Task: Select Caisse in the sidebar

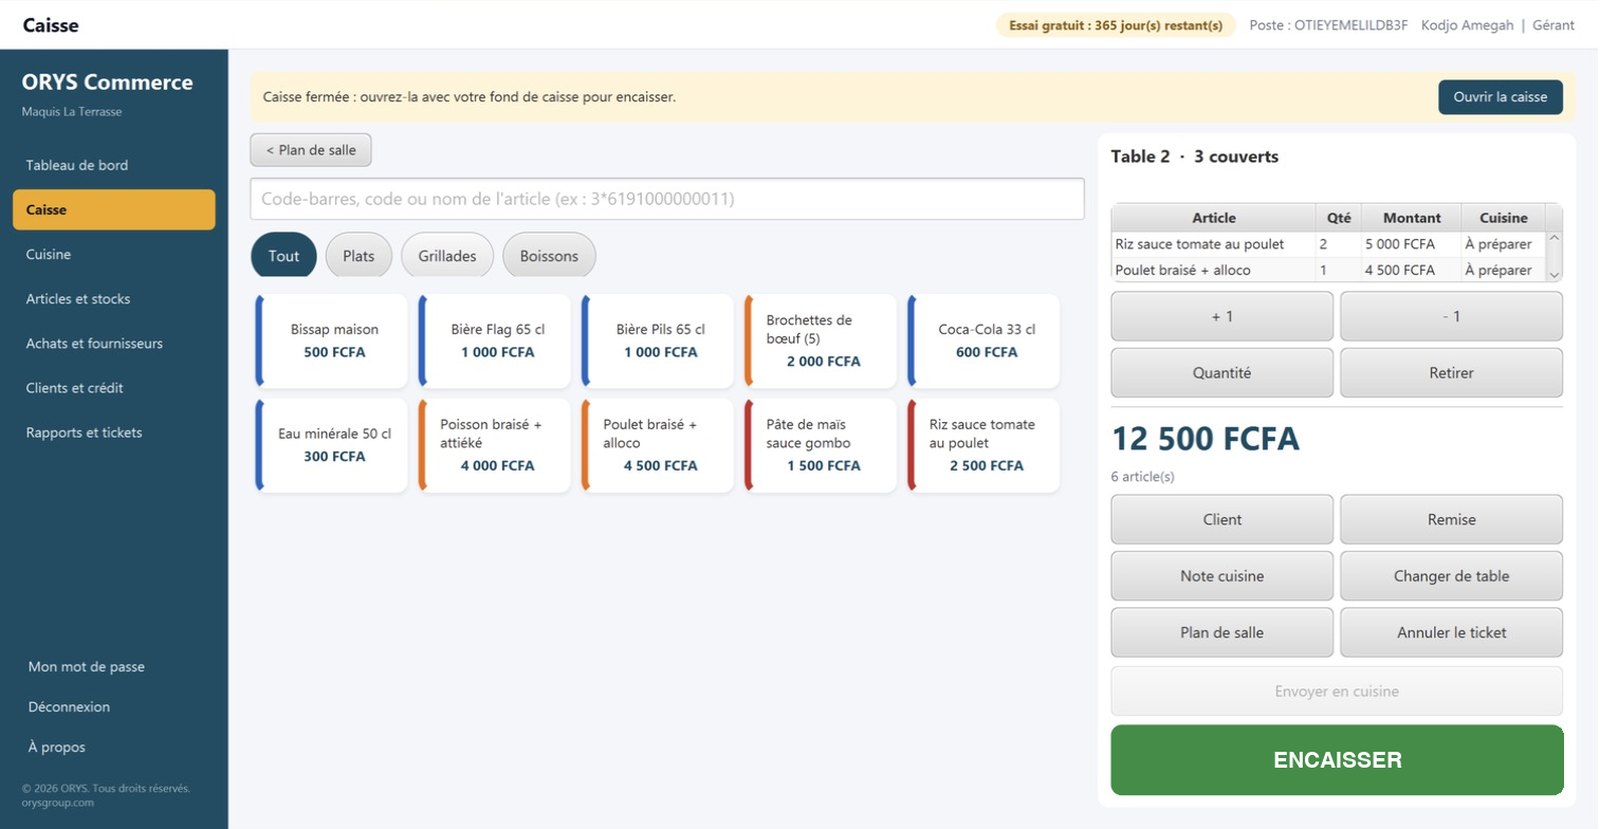Action: [x=114, y=210]
